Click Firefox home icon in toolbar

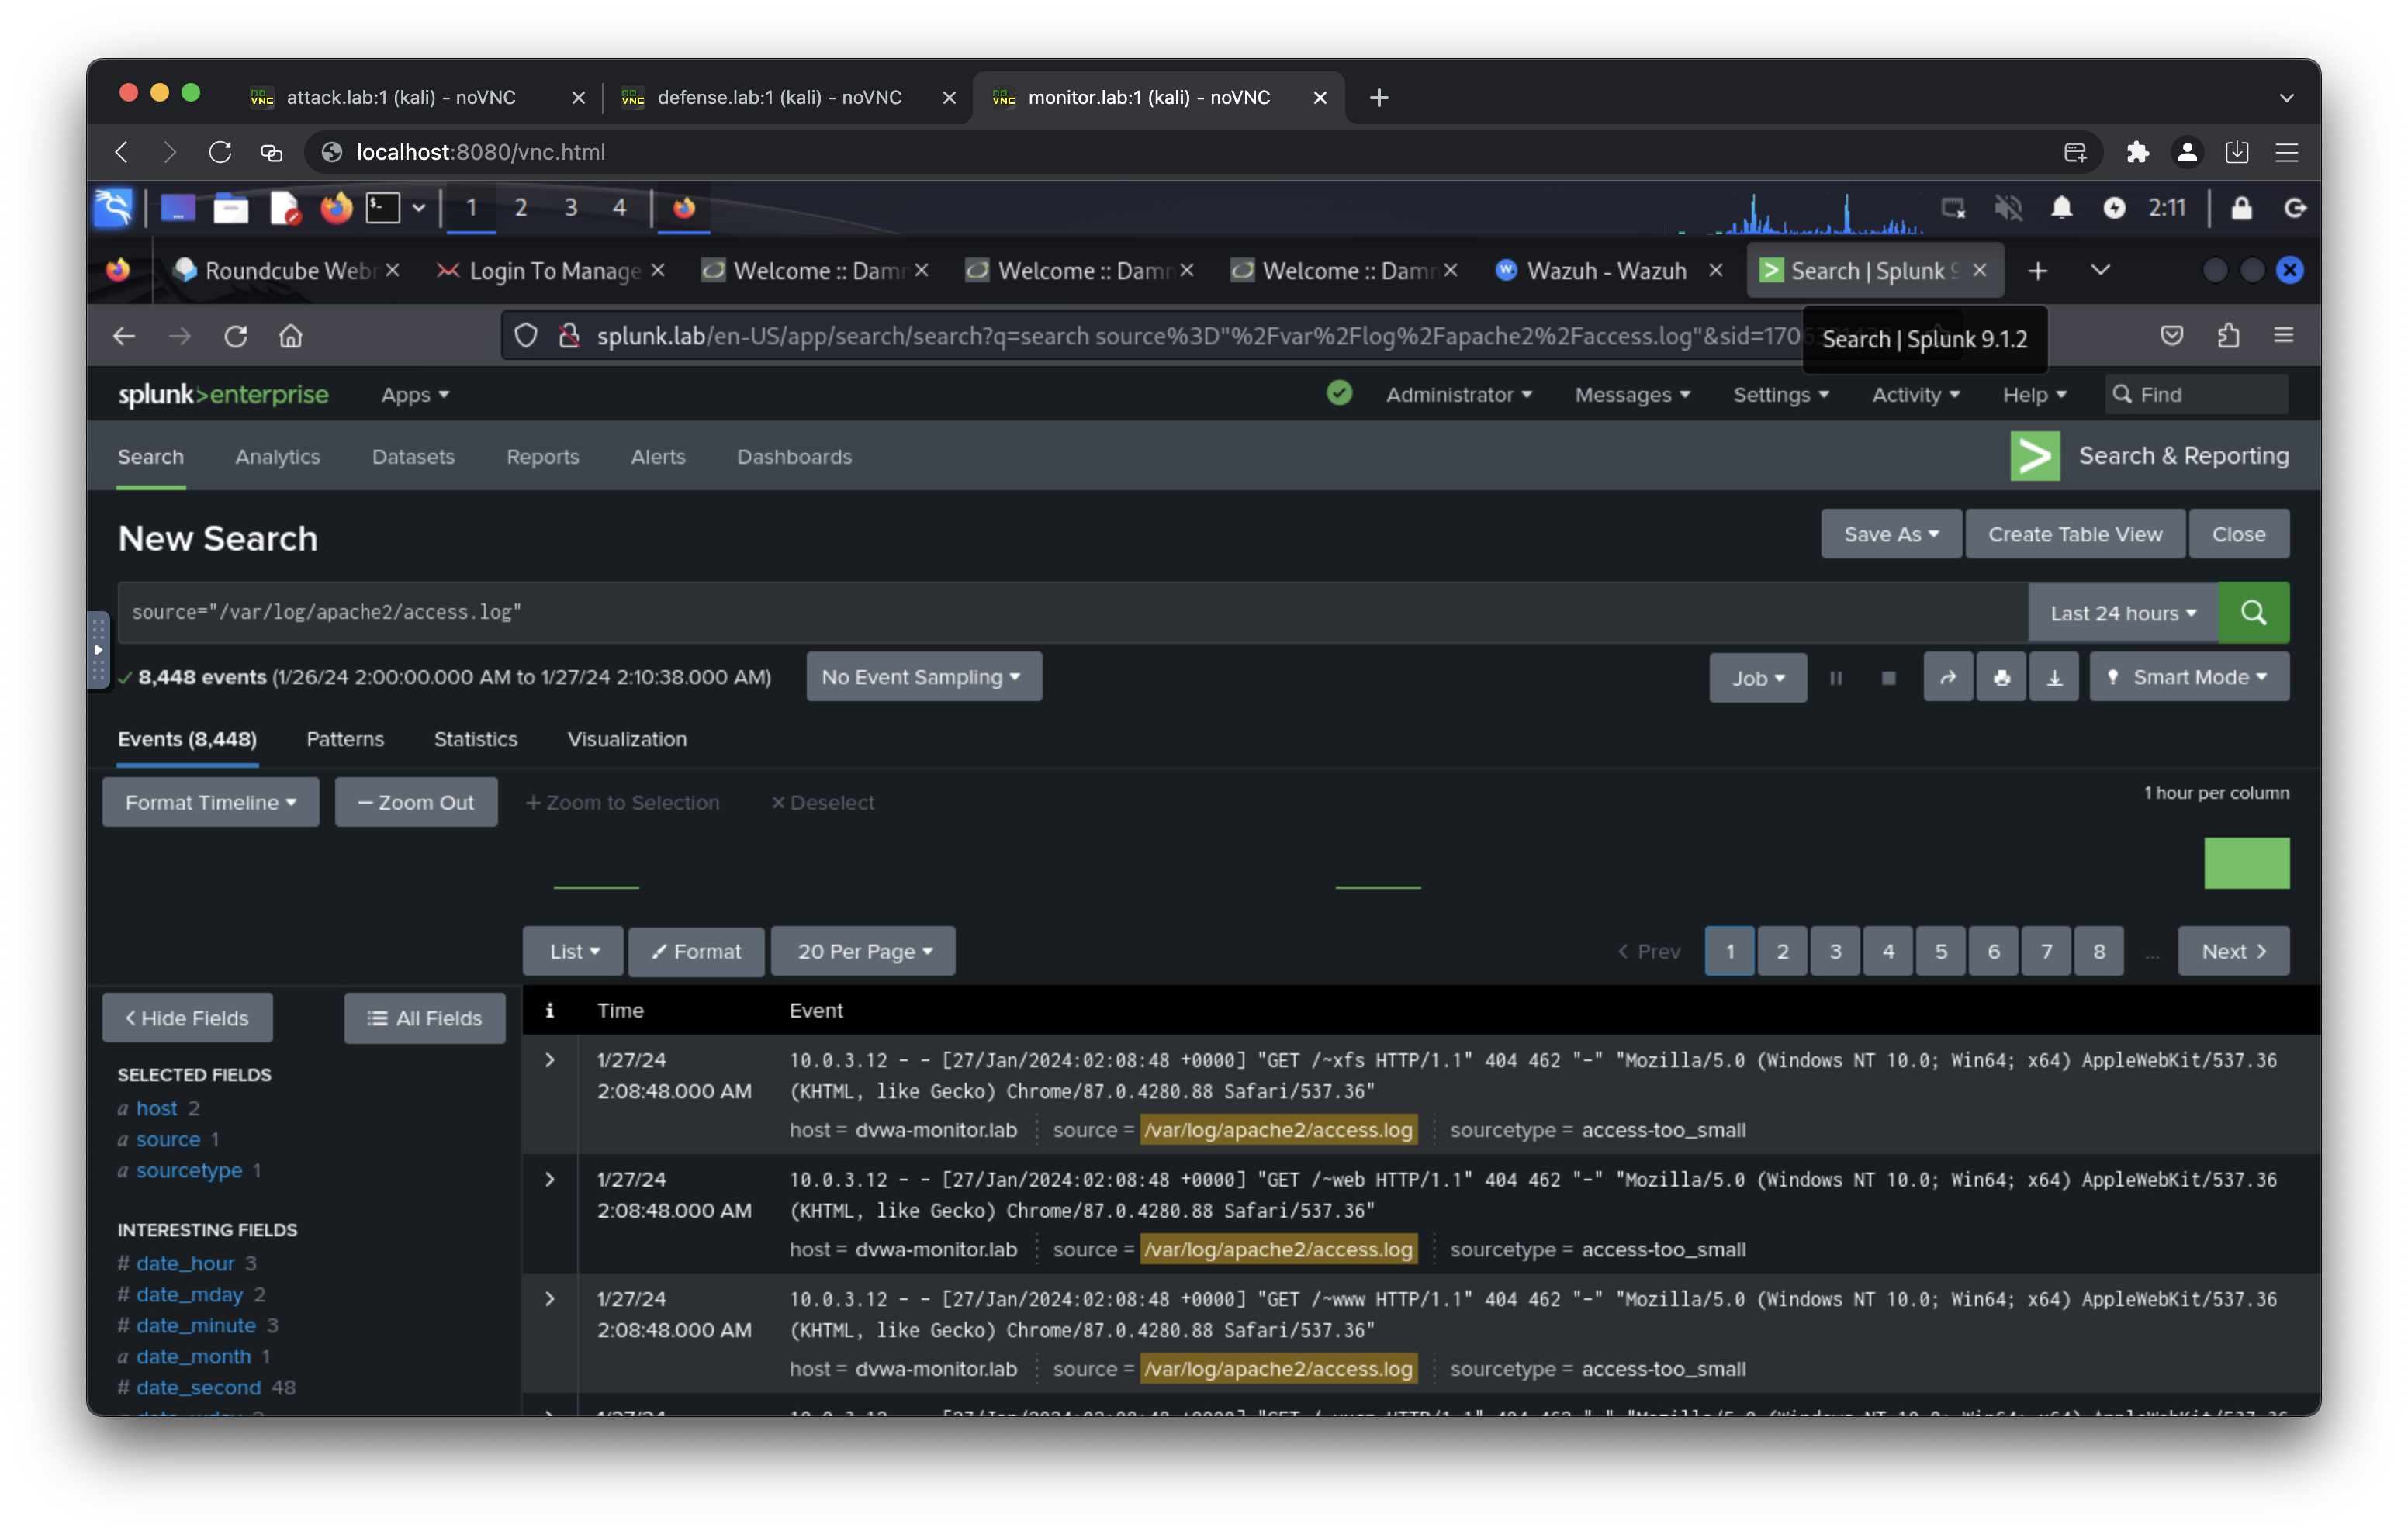pyautogui.click(x=290, y=336)
